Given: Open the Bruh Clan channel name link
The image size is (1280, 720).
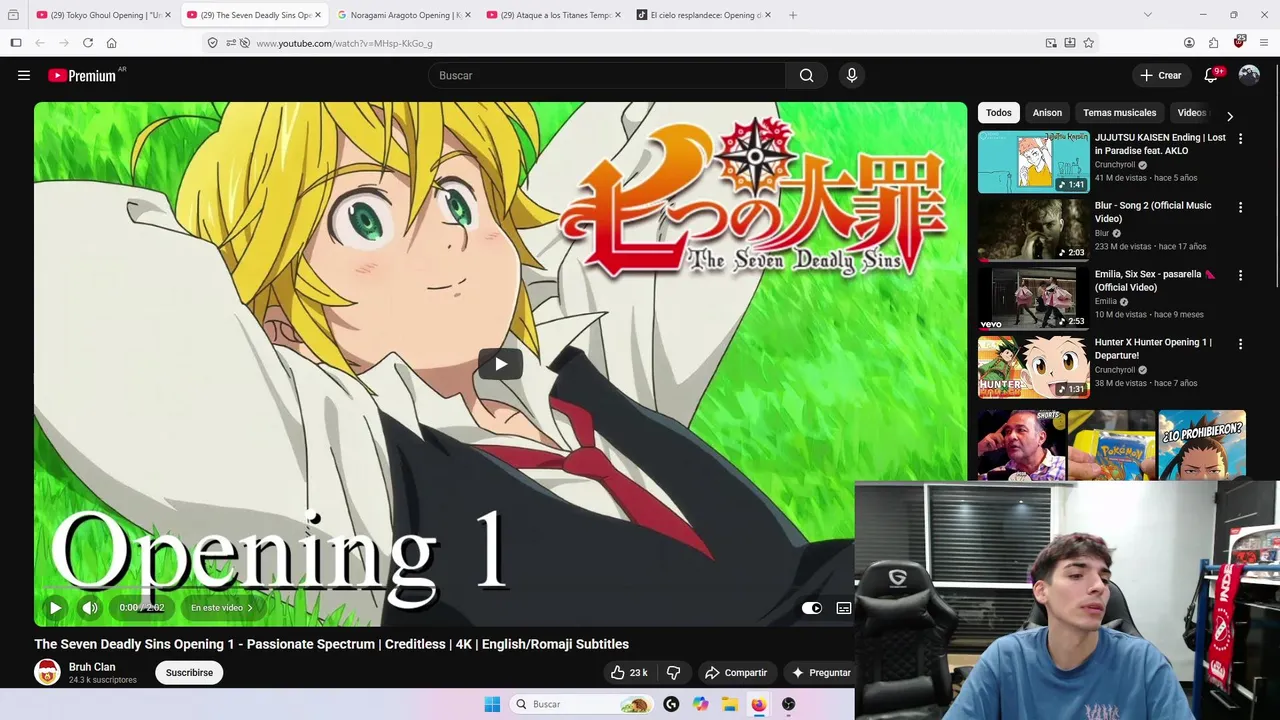Looking at the screenshot, I should point(92,667).
